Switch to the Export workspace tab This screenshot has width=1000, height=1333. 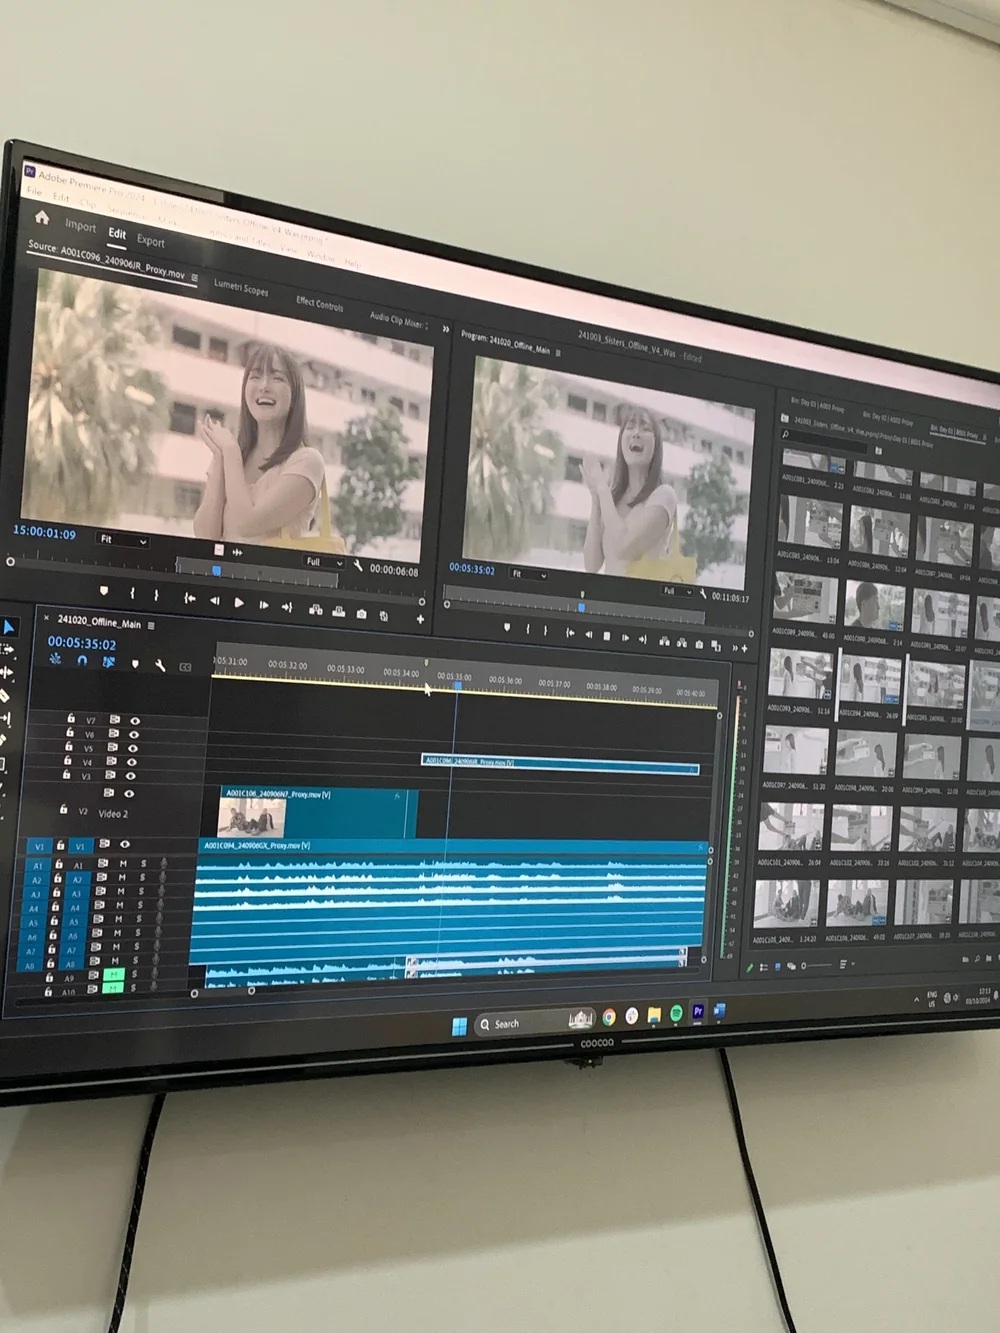point(151,241)
